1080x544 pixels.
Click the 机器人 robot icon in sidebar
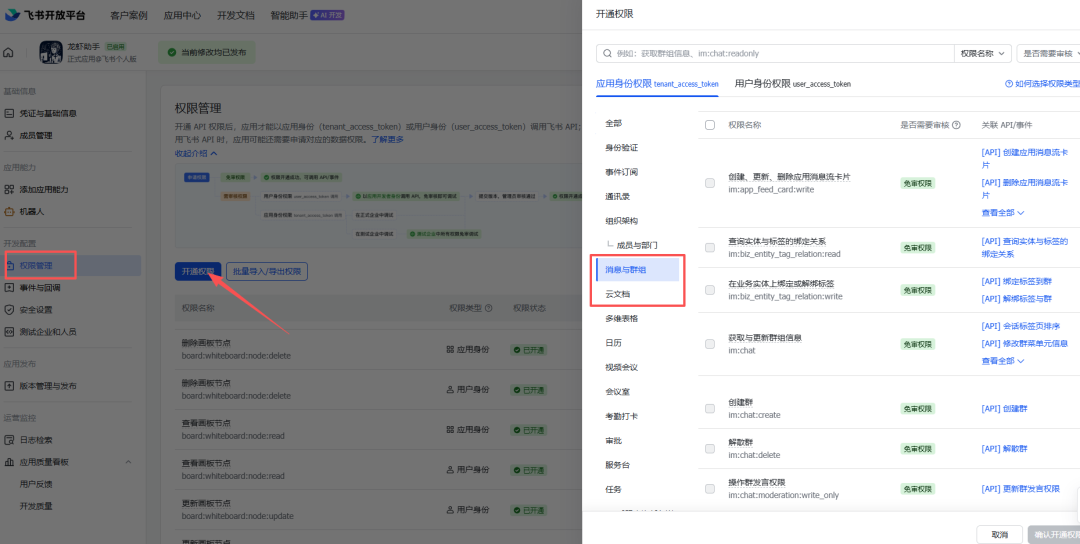coord(10,211)
